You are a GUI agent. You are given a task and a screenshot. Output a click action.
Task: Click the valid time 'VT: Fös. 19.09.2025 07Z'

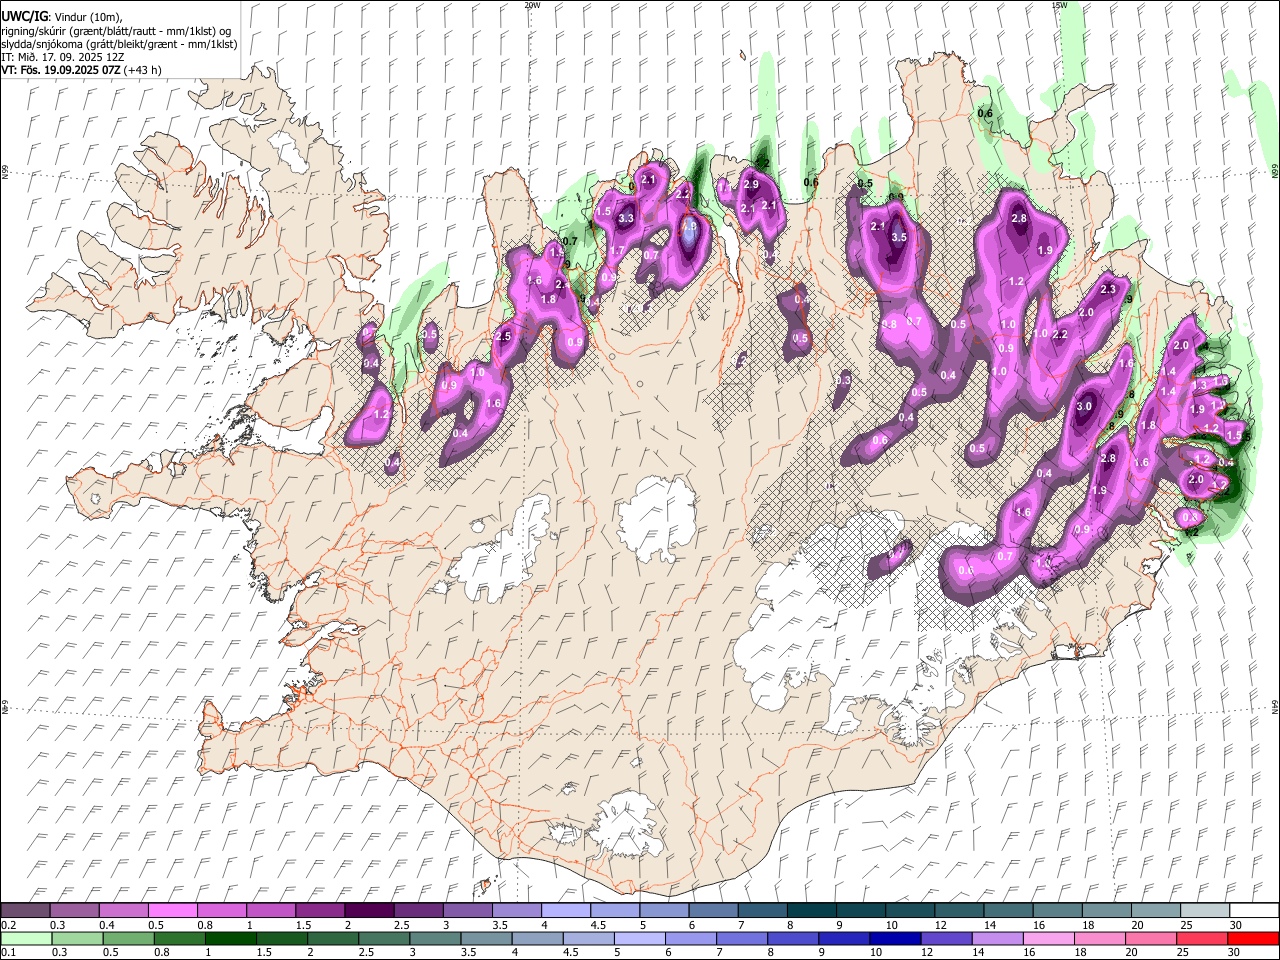[61, 70]
